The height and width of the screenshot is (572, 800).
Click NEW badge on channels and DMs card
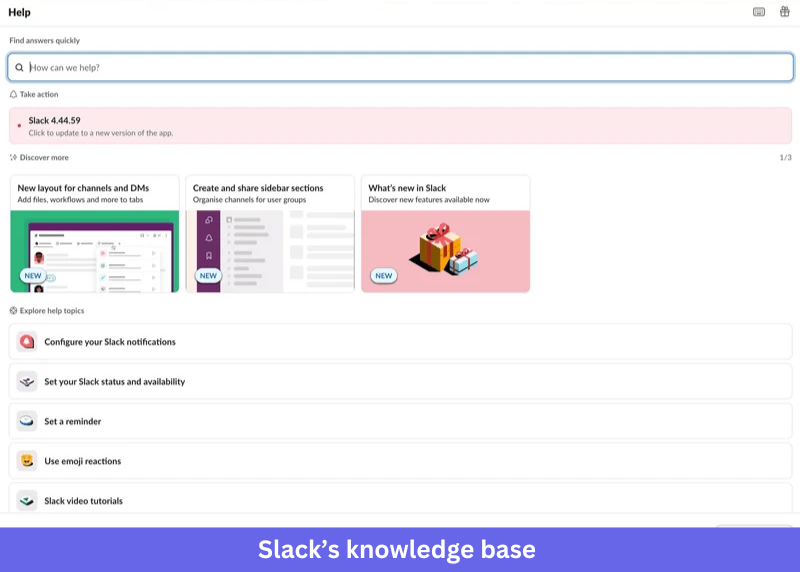[33, 276]
